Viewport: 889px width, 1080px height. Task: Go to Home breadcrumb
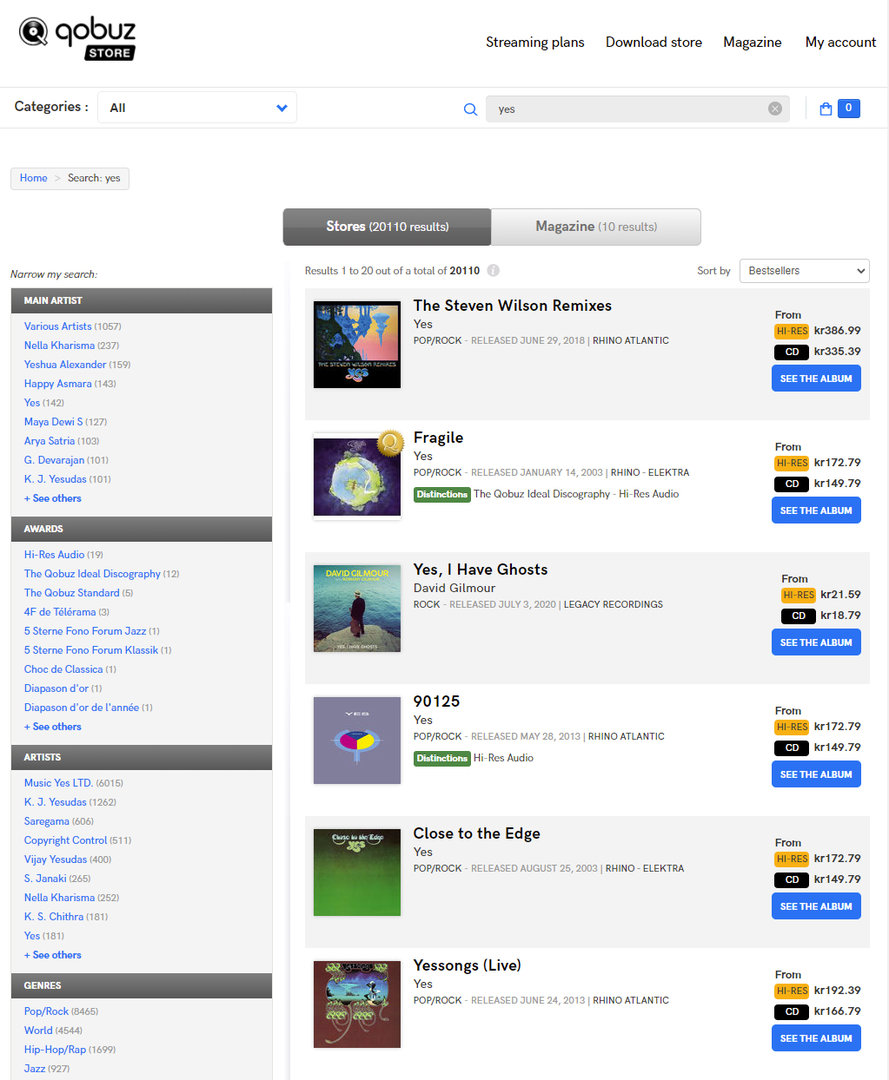33,178
